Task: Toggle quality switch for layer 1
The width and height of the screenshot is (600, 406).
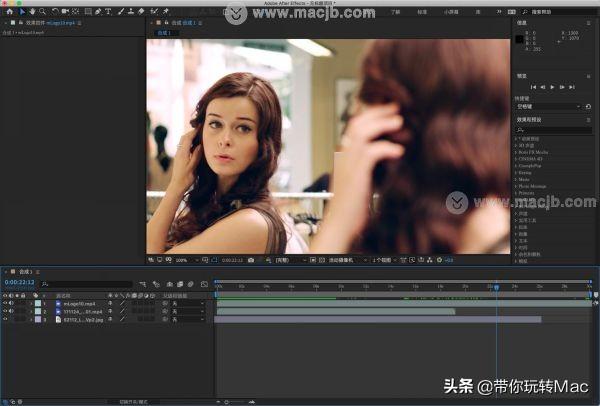Action: (x=122, y=303)
